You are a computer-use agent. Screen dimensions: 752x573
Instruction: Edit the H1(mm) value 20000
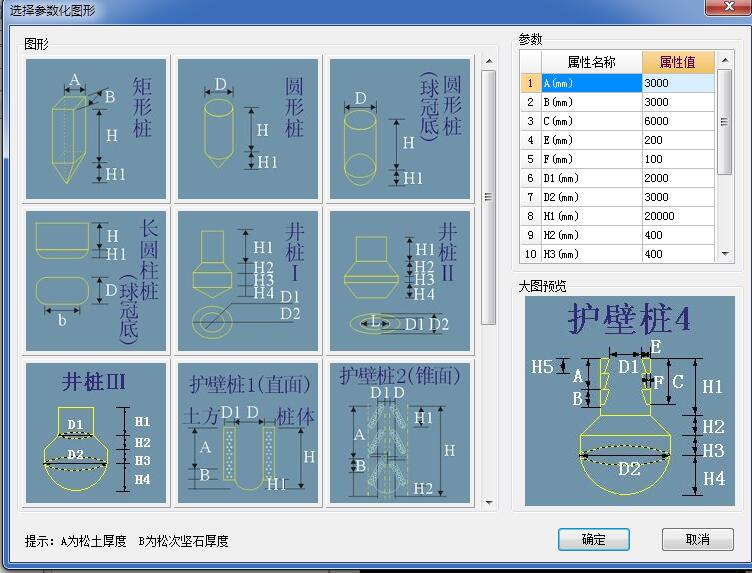[678, 216]
